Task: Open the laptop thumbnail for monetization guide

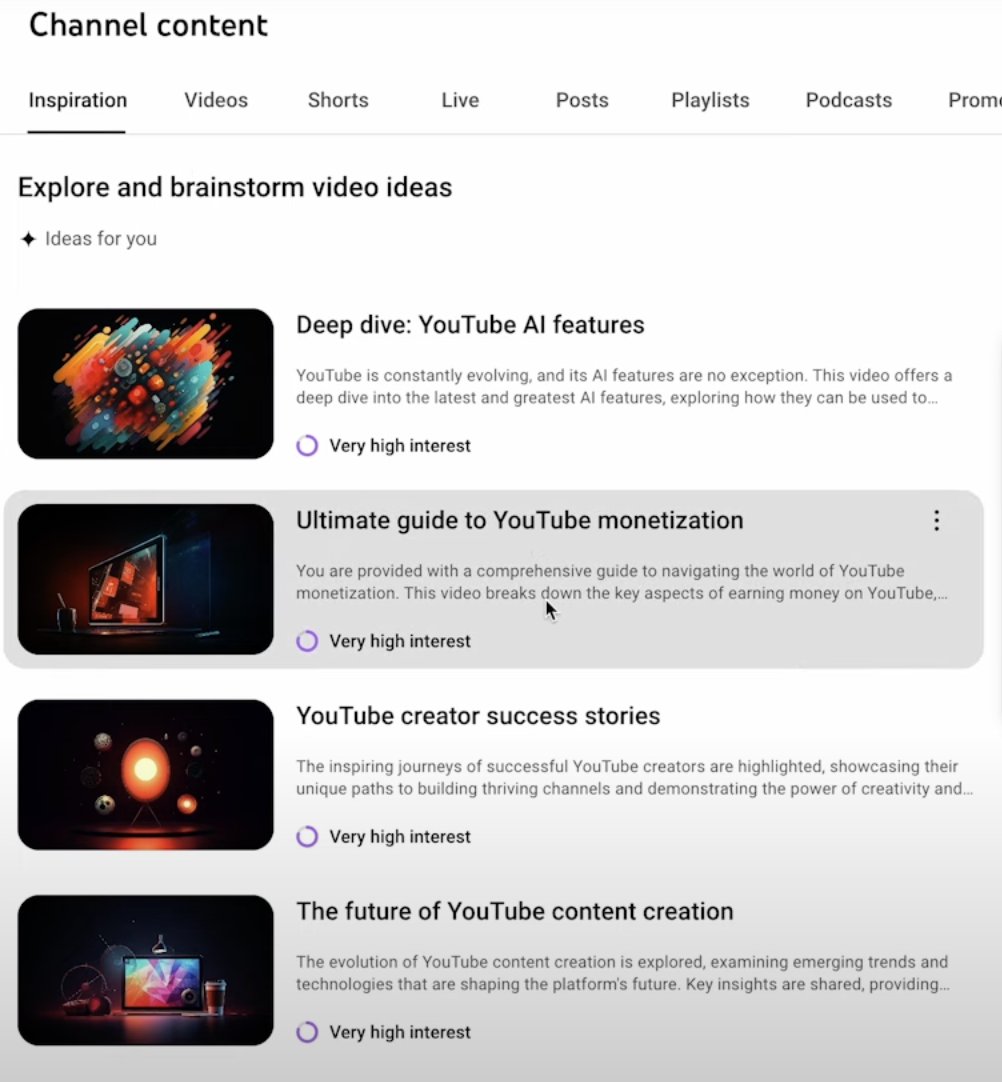Action: 146,579
